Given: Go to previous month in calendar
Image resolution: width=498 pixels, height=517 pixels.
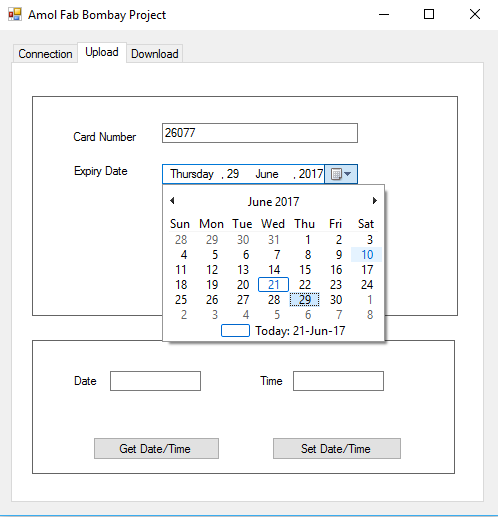Looking at the screenshot, I should 172,201.
